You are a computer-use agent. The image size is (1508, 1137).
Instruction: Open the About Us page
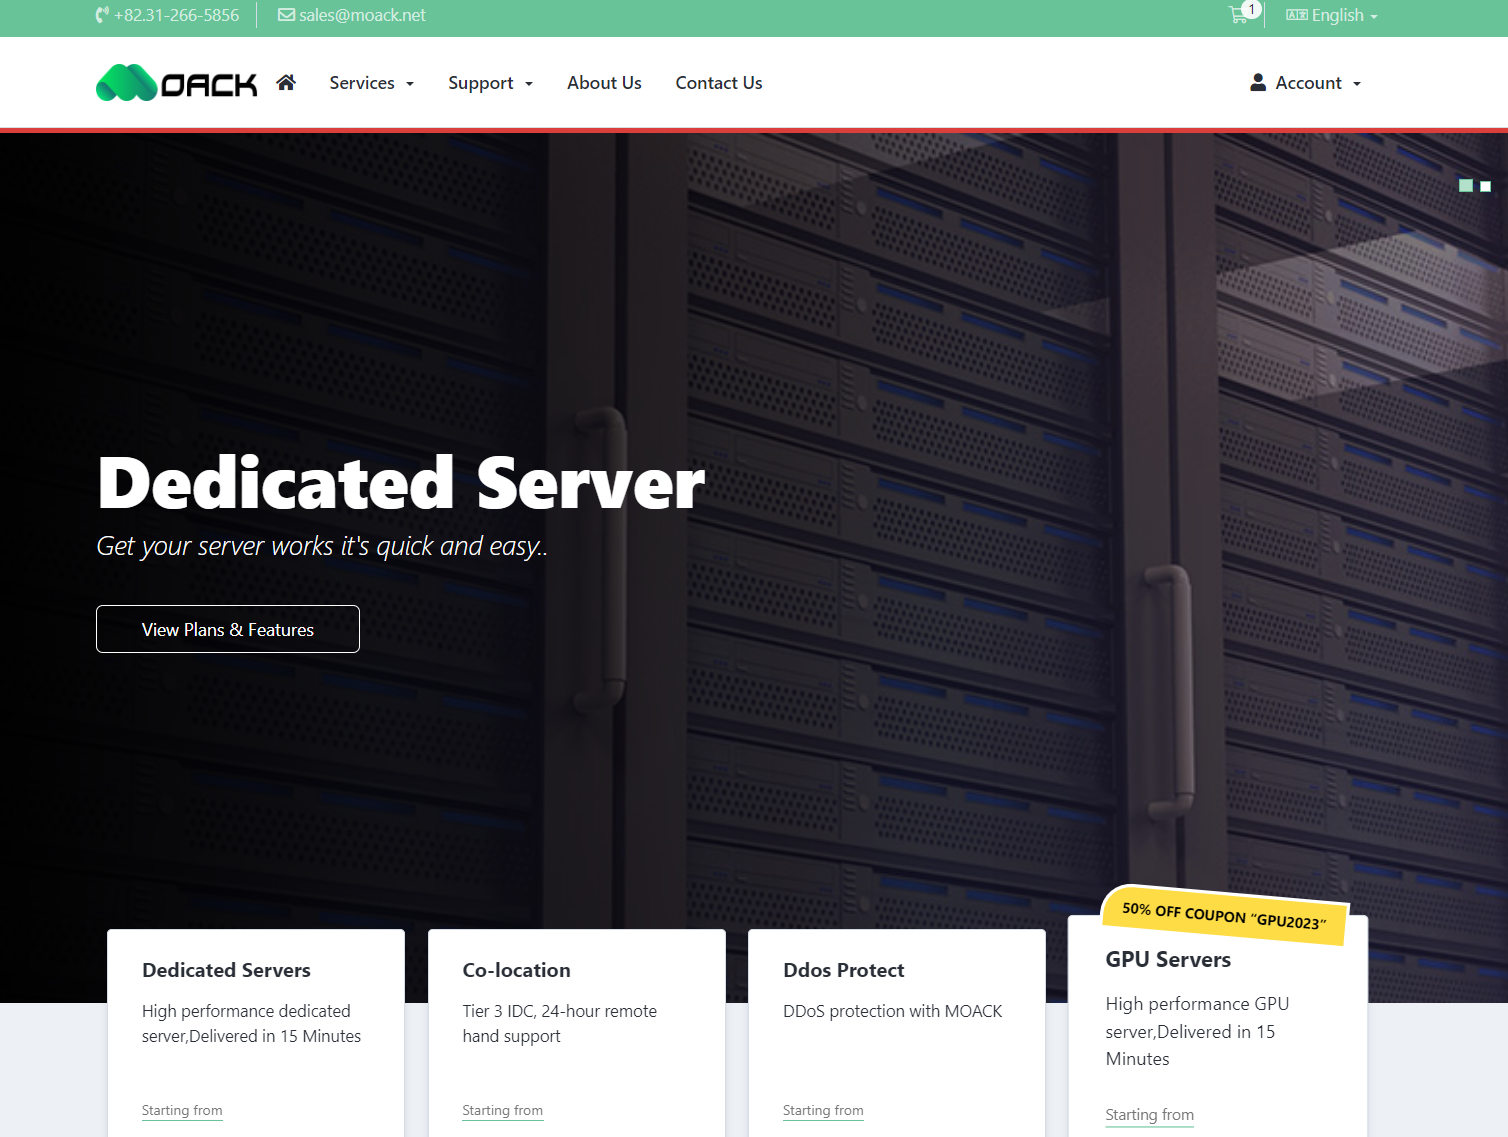click(604, 83)
